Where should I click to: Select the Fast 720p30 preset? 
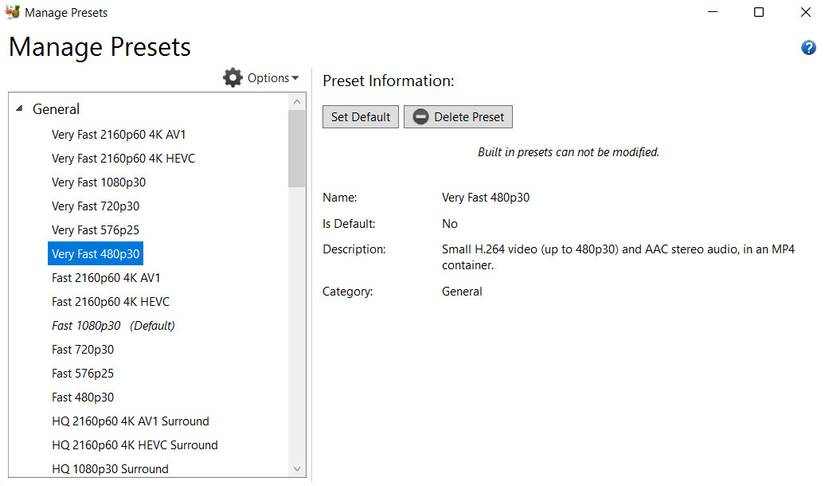83,350
